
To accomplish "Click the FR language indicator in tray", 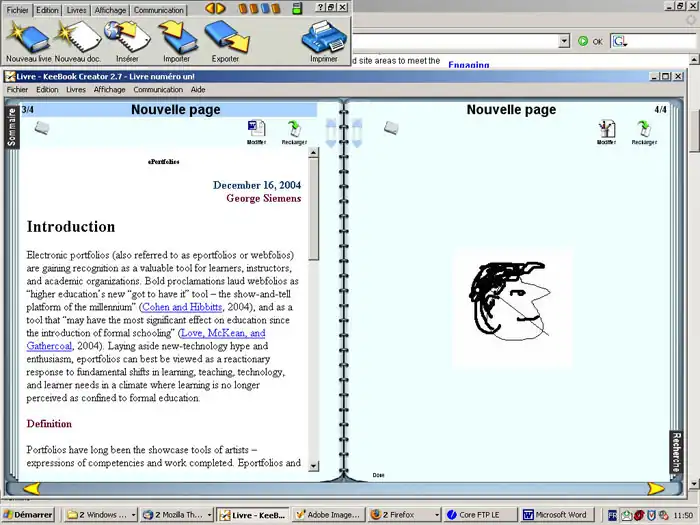I will 612,515.
